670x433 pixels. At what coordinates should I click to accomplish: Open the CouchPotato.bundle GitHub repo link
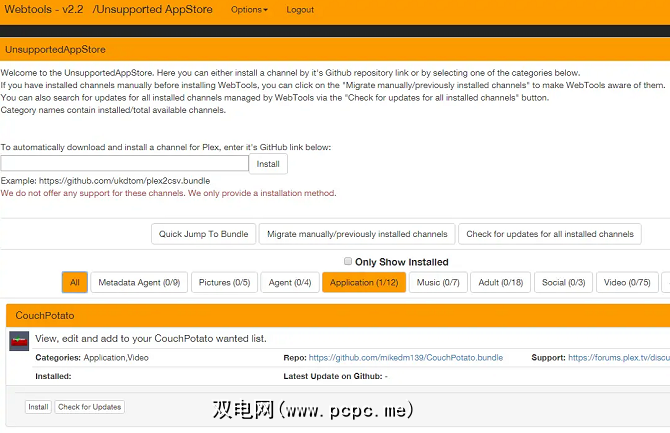pyautogui.click(x=406, y=358)
